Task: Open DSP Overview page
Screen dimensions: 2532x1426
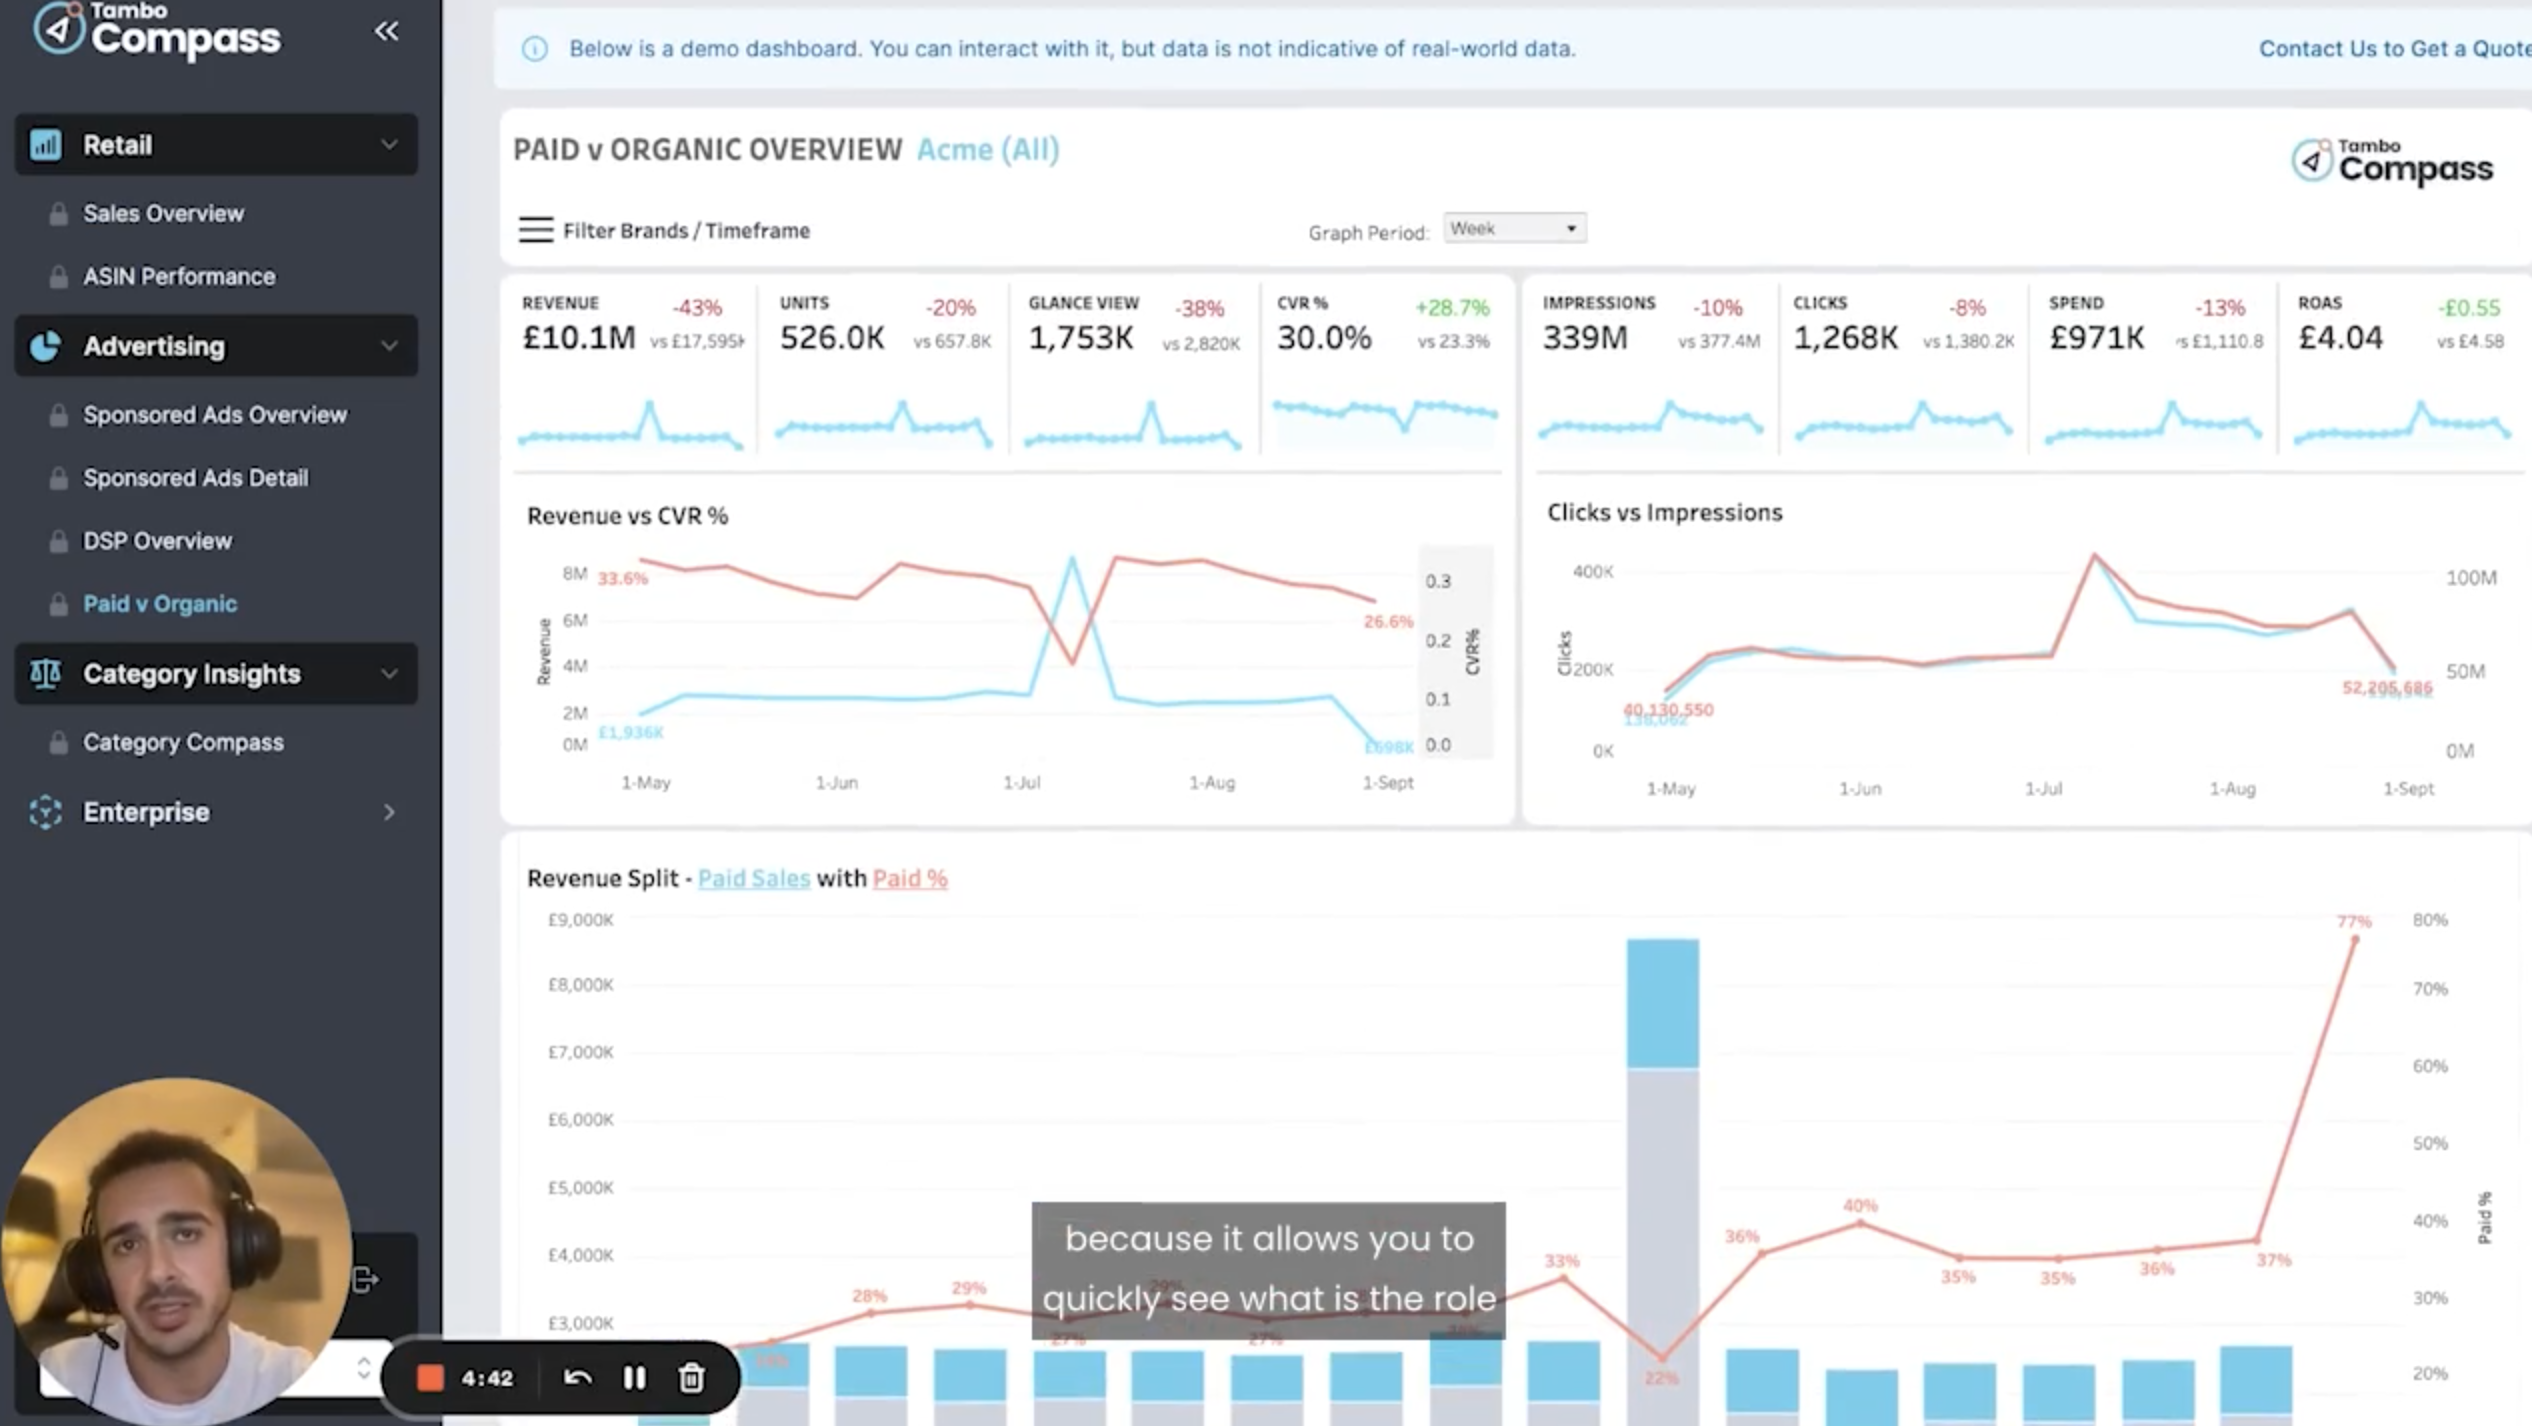Action: (x=157, y=541)
